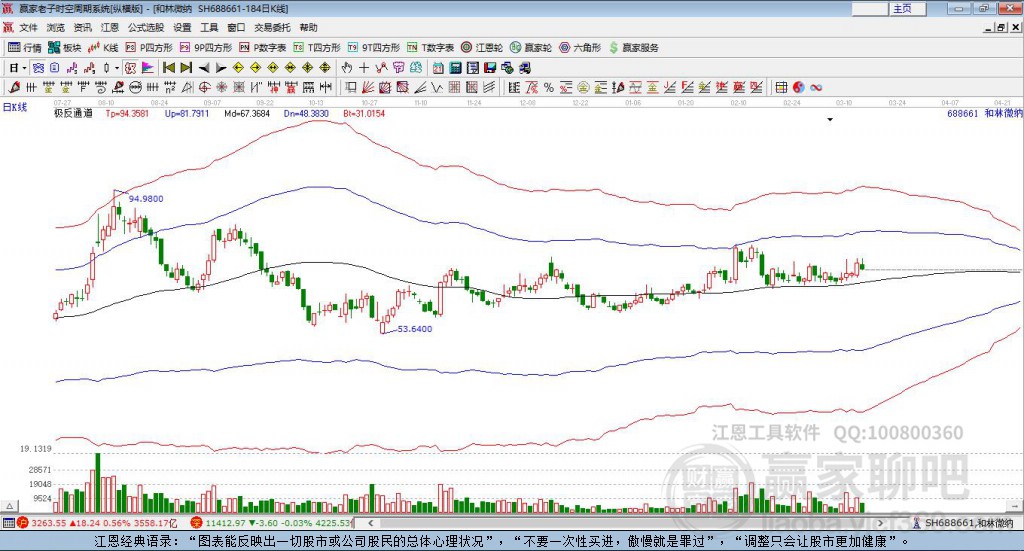Open the T四方形 tool
The height and width of the screenshot is (551, 1024).
317,48
